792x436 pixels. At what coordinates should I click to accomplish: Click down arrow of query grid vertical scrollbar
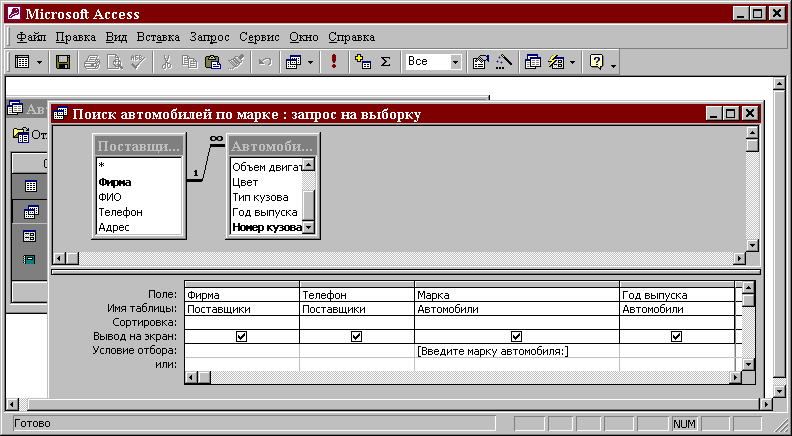click(x=749, y=364)
